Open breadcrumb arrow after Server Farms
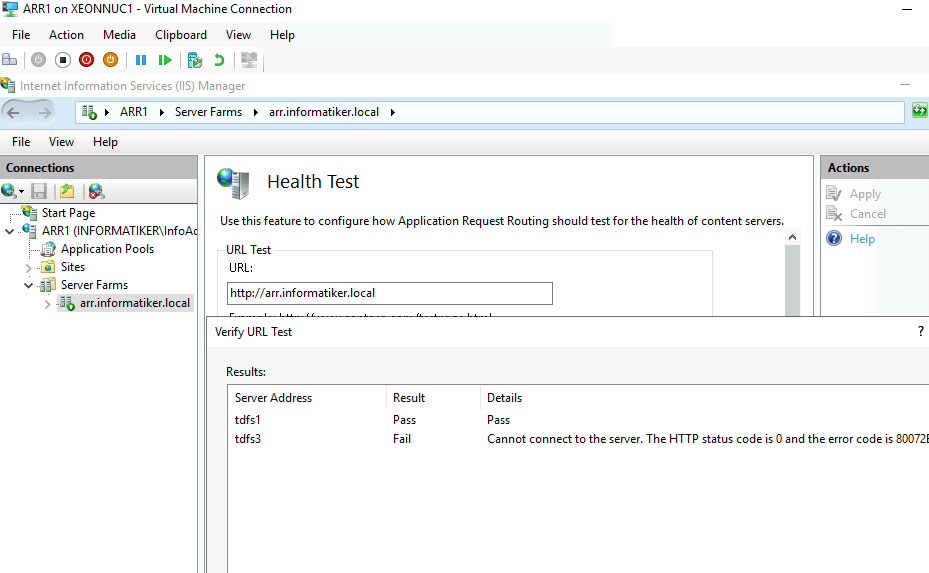929x573 pixels. 255,112
